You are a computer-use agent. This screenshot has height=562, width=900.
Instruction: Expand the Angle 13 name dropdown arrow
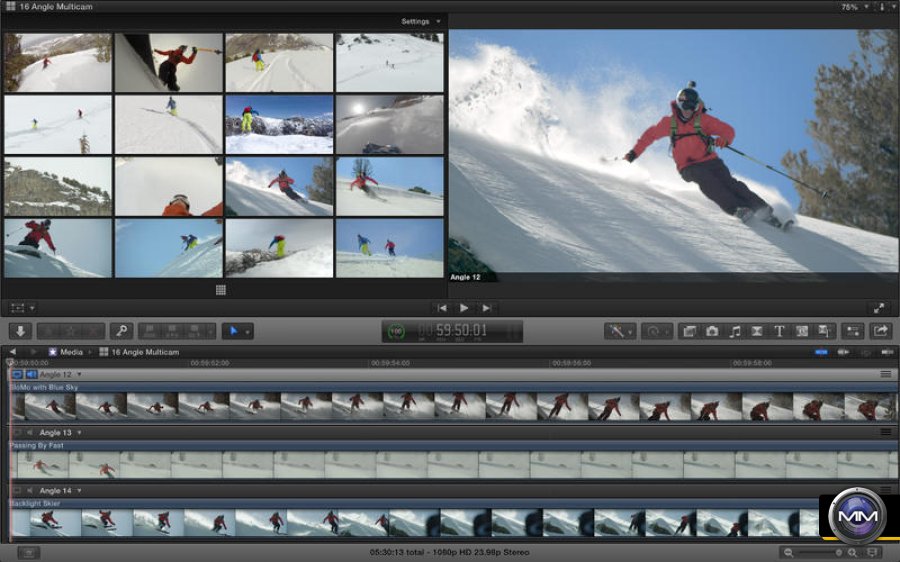tap(79, 432)
